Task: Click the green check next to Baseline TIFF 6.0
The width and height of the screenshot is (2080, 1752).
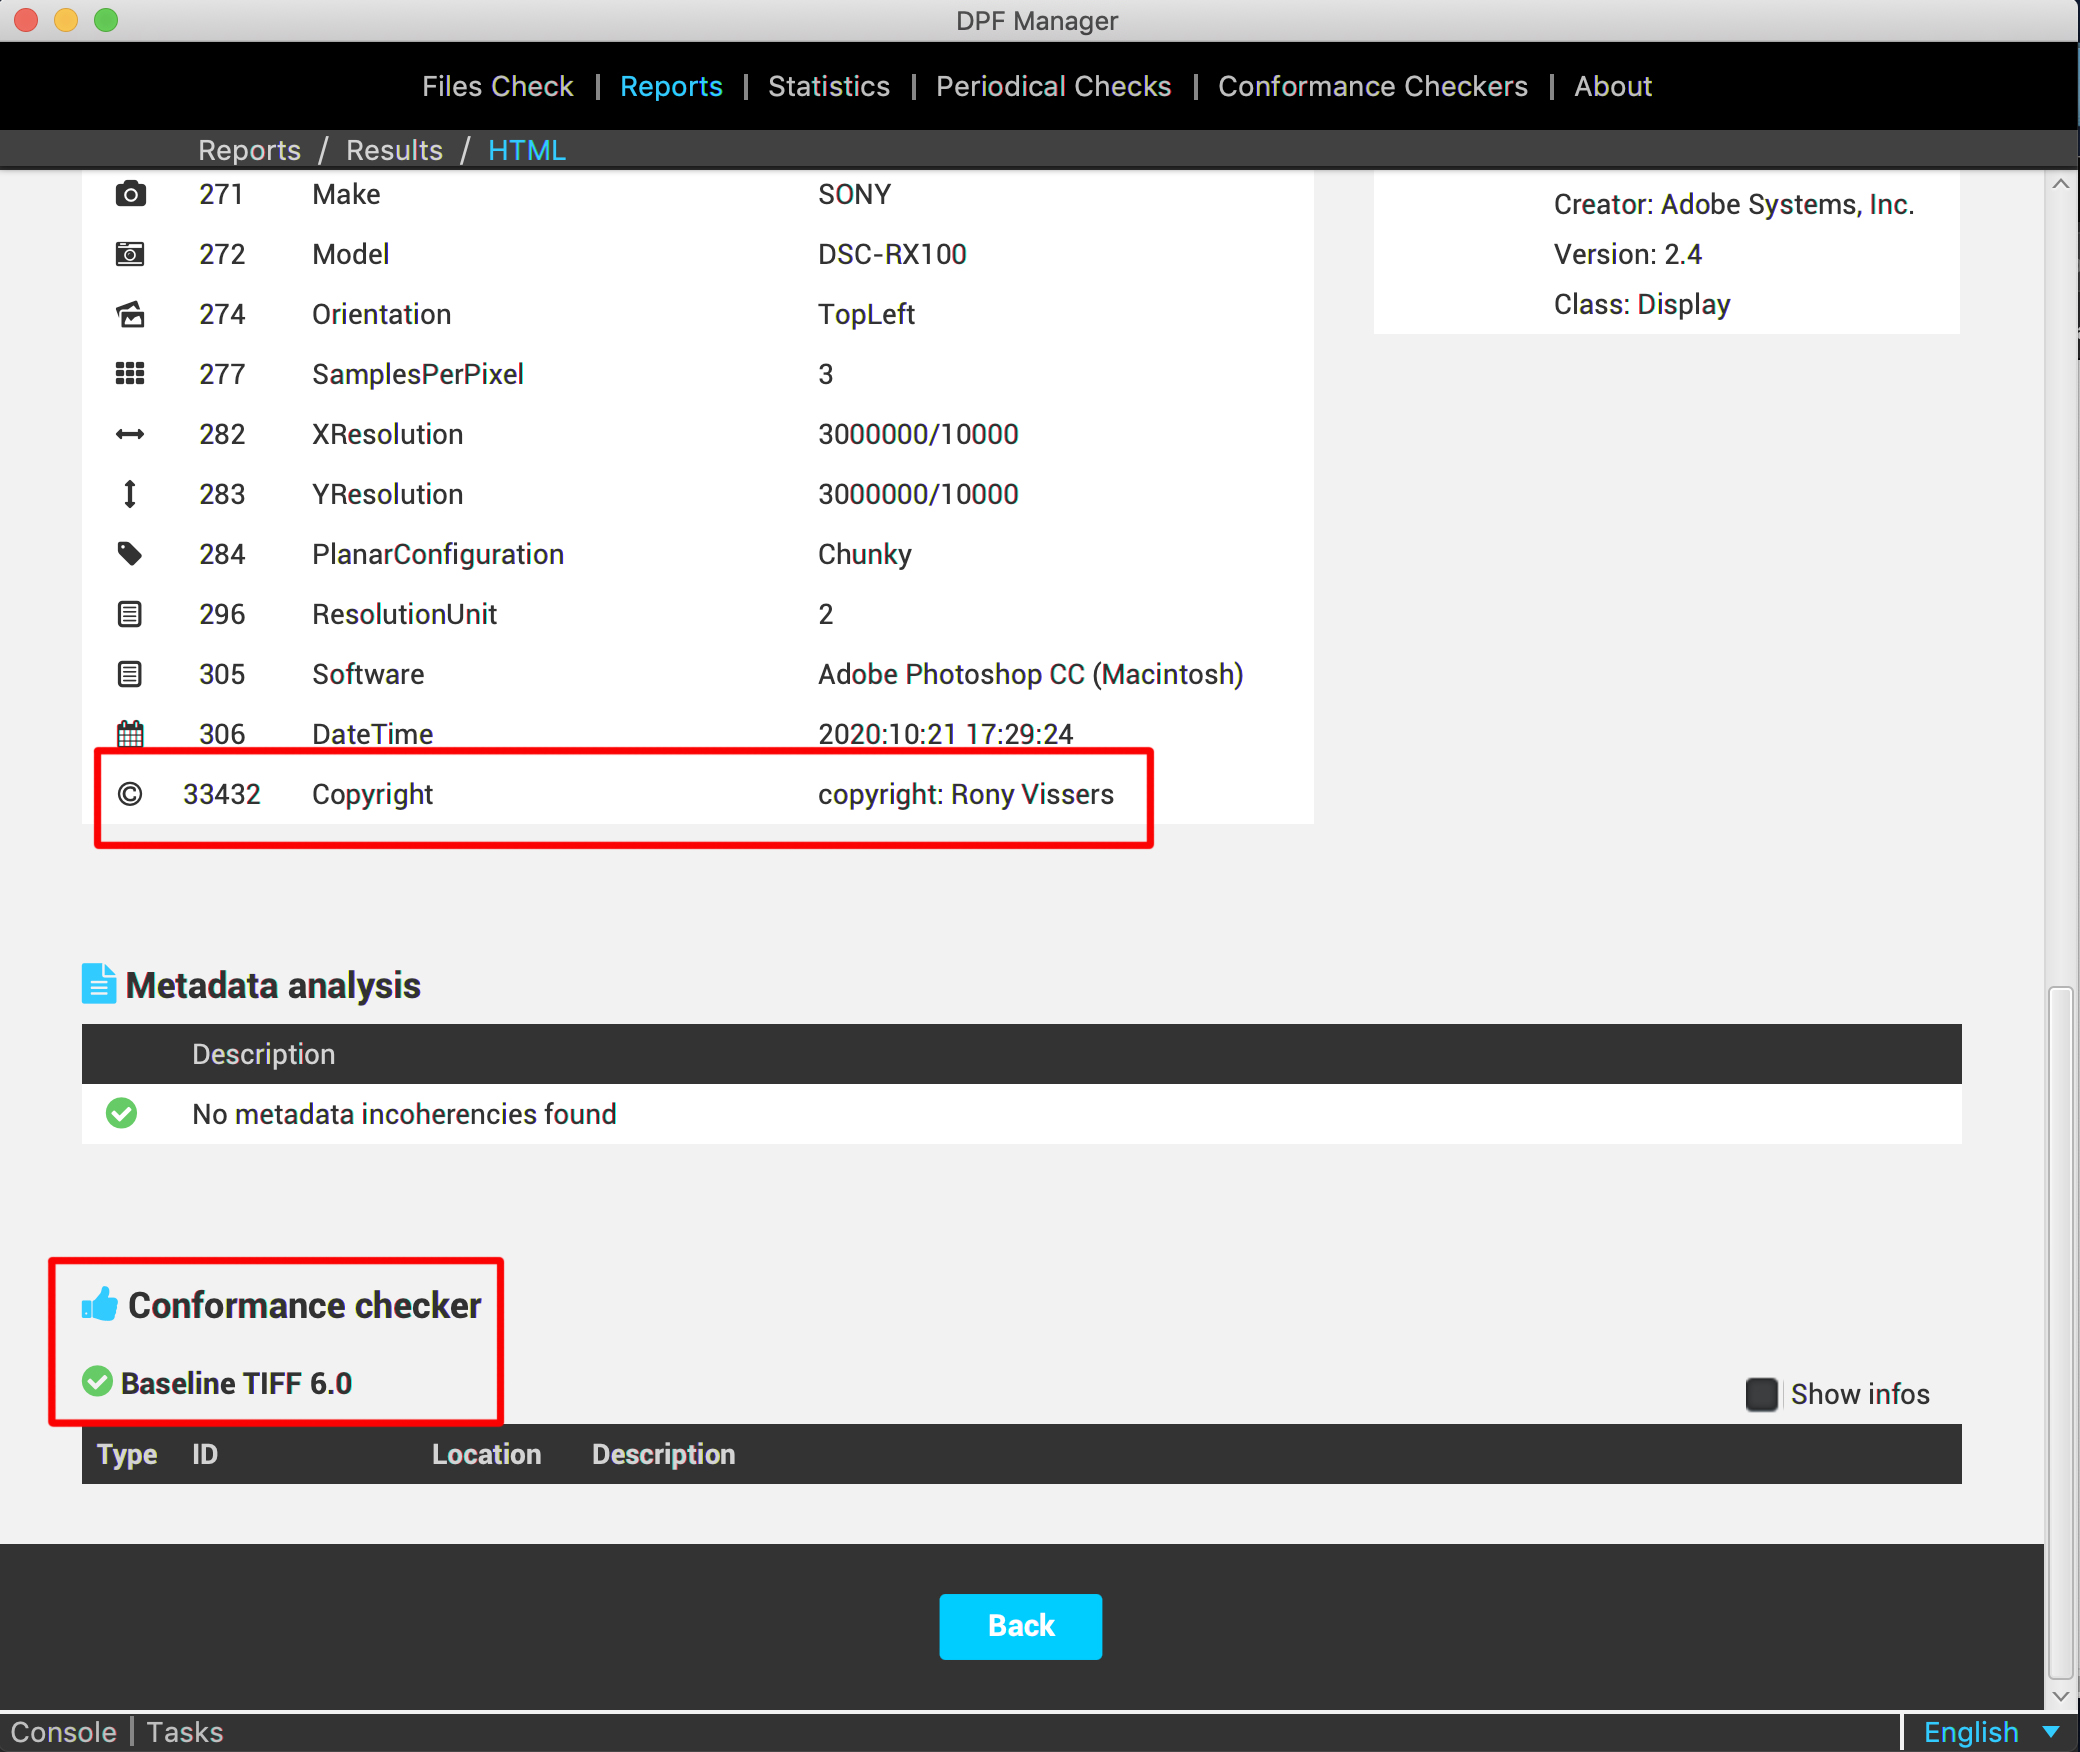Action: pyautogui.click(x=97, y=1382)
